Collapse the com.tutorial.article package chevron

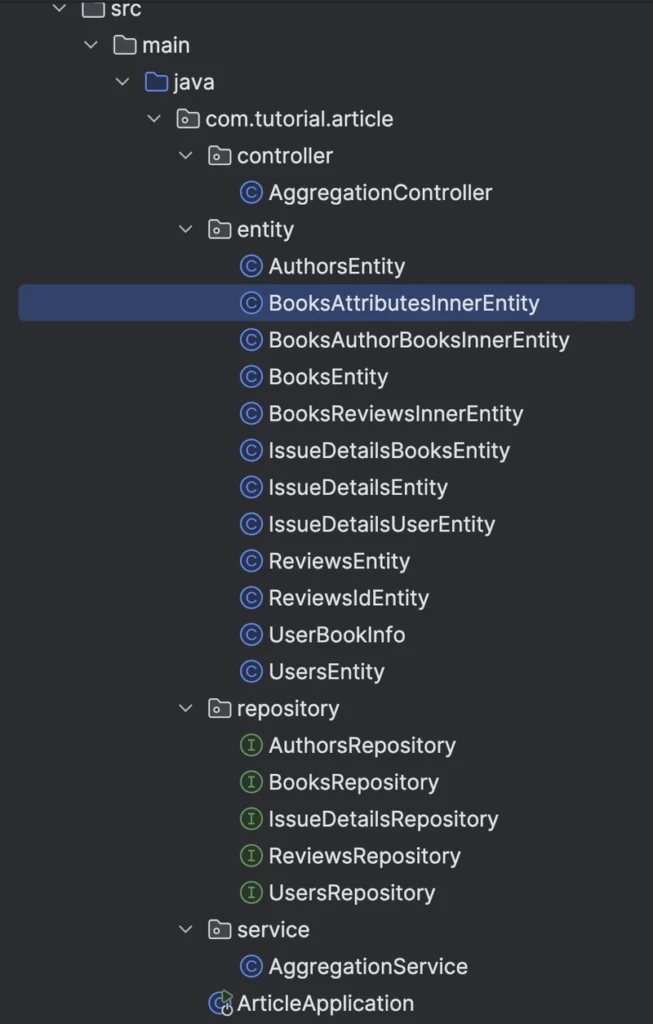click(x=155, y=119)
